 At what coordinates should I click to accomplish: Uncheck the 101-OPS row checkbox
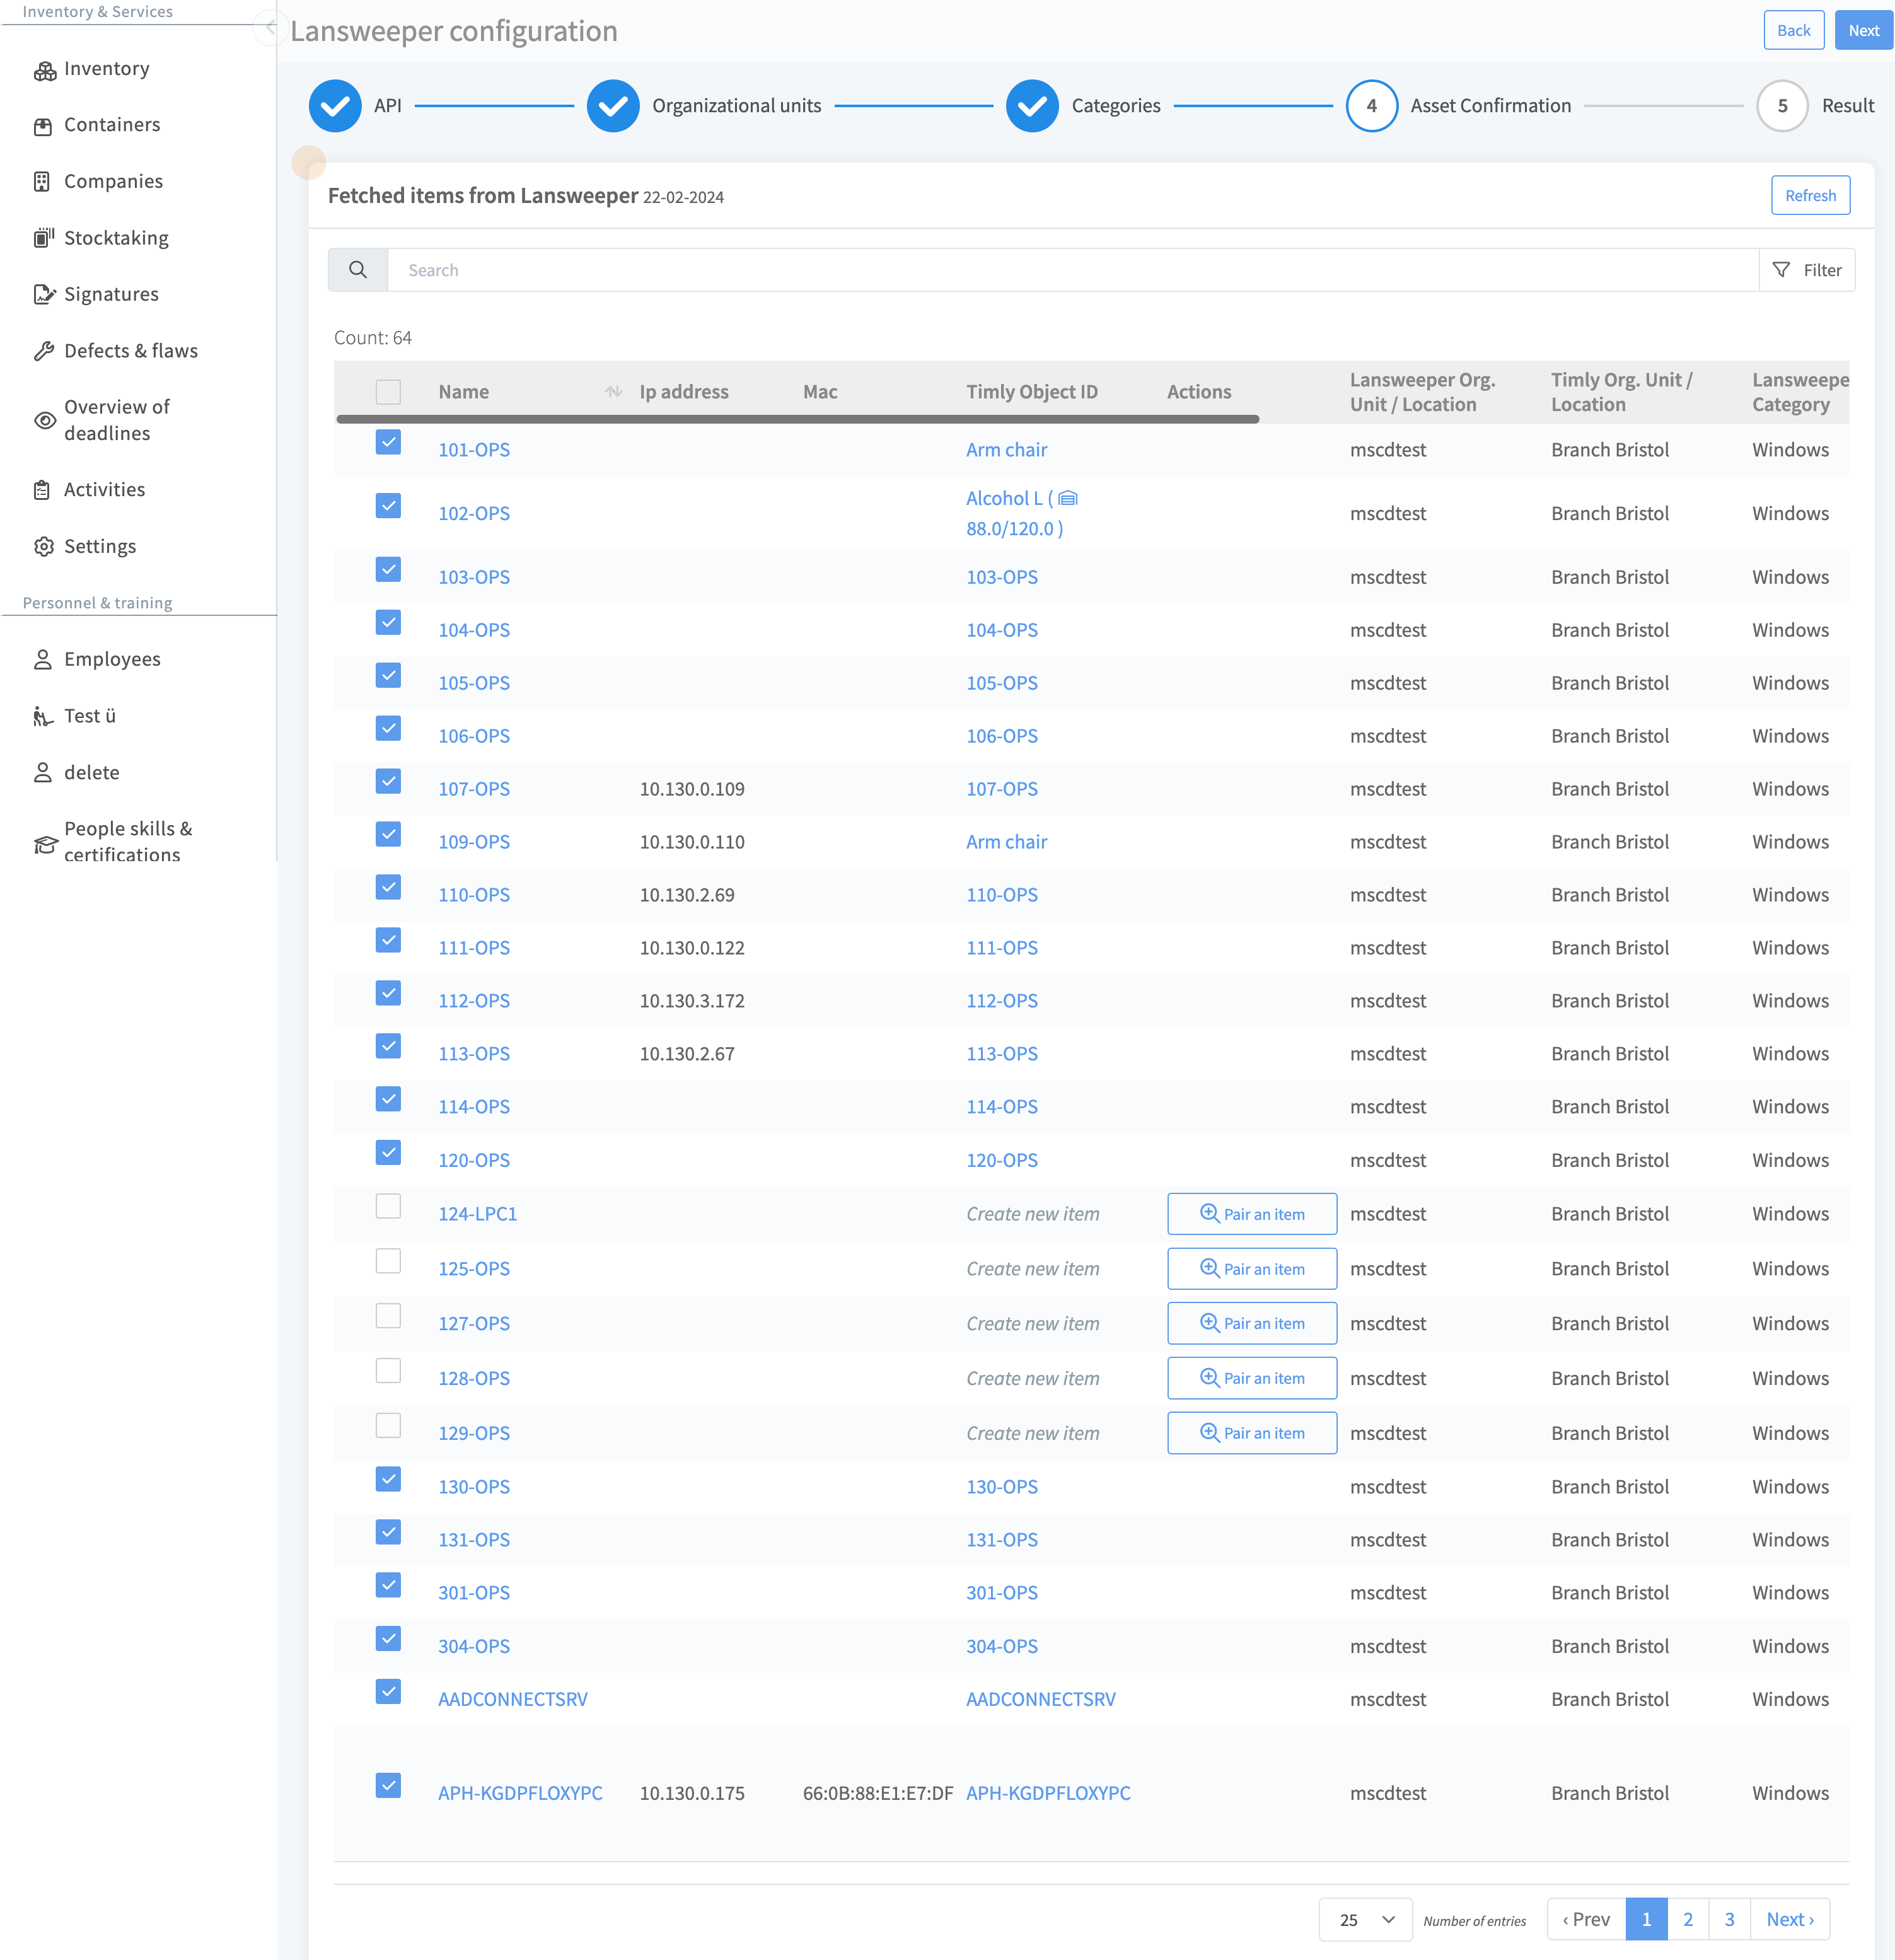388,442
